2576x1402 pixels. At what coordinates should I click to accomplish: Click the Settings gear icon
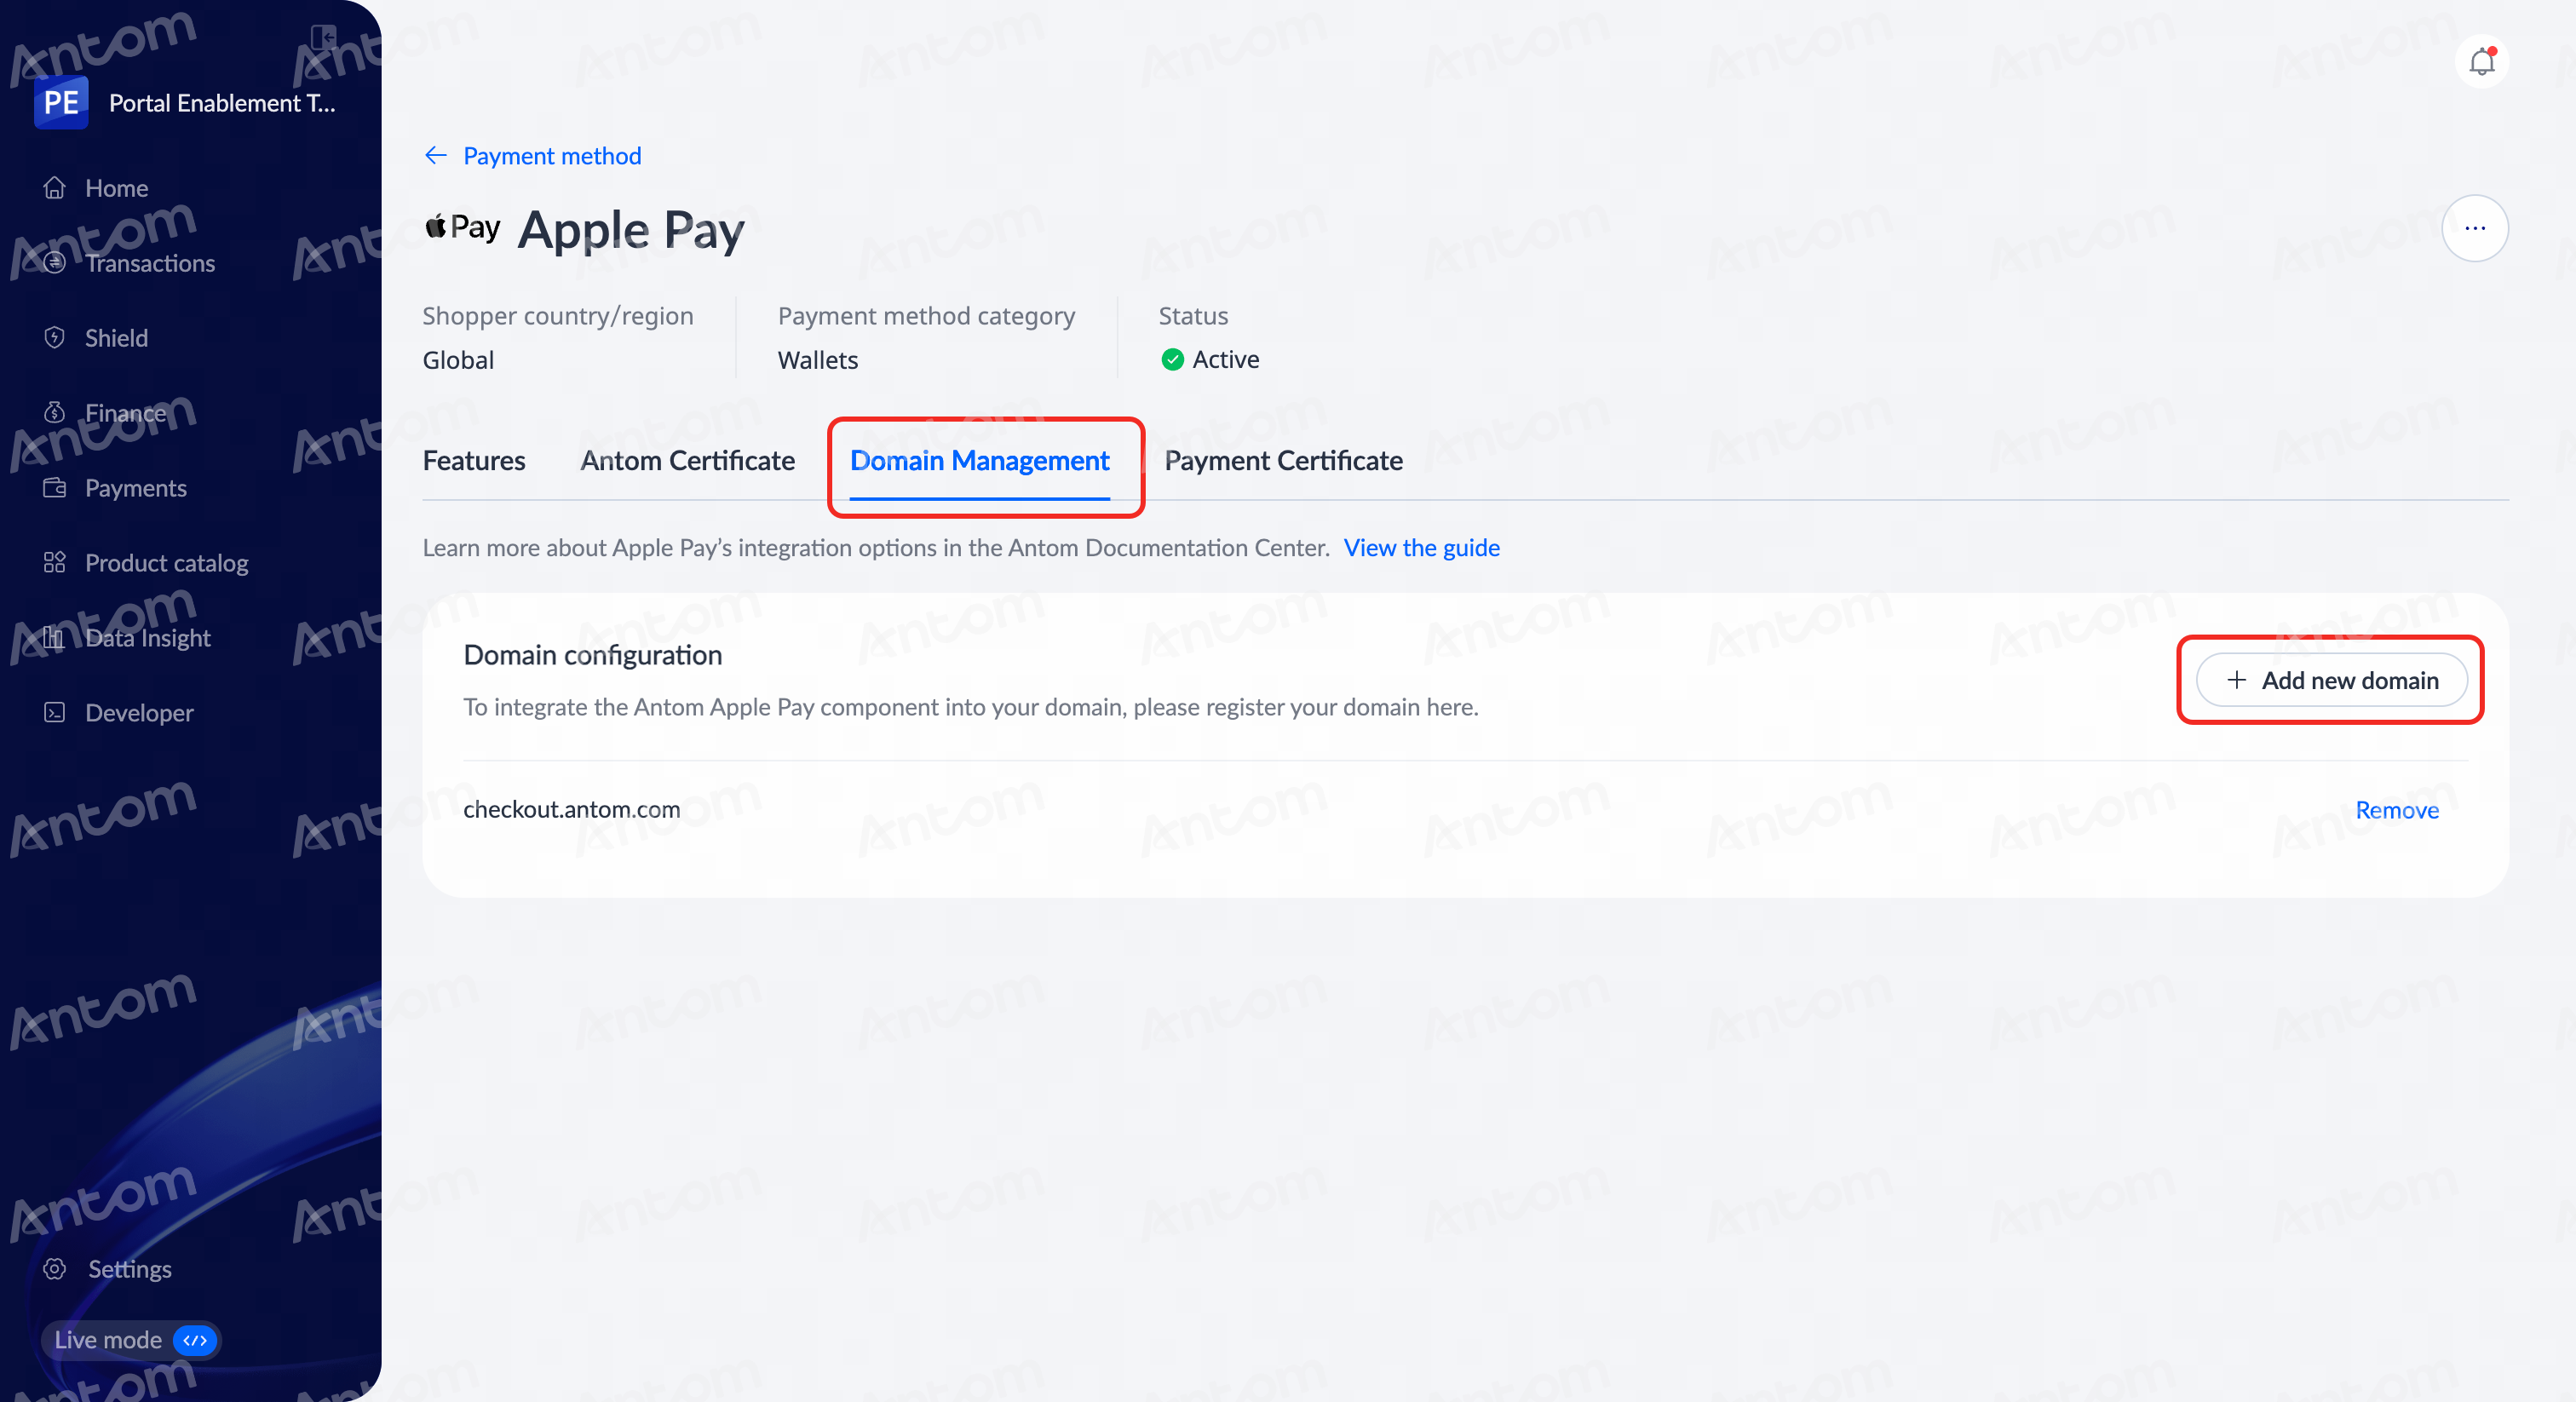pyautogui.click(x=55, y=1269)
